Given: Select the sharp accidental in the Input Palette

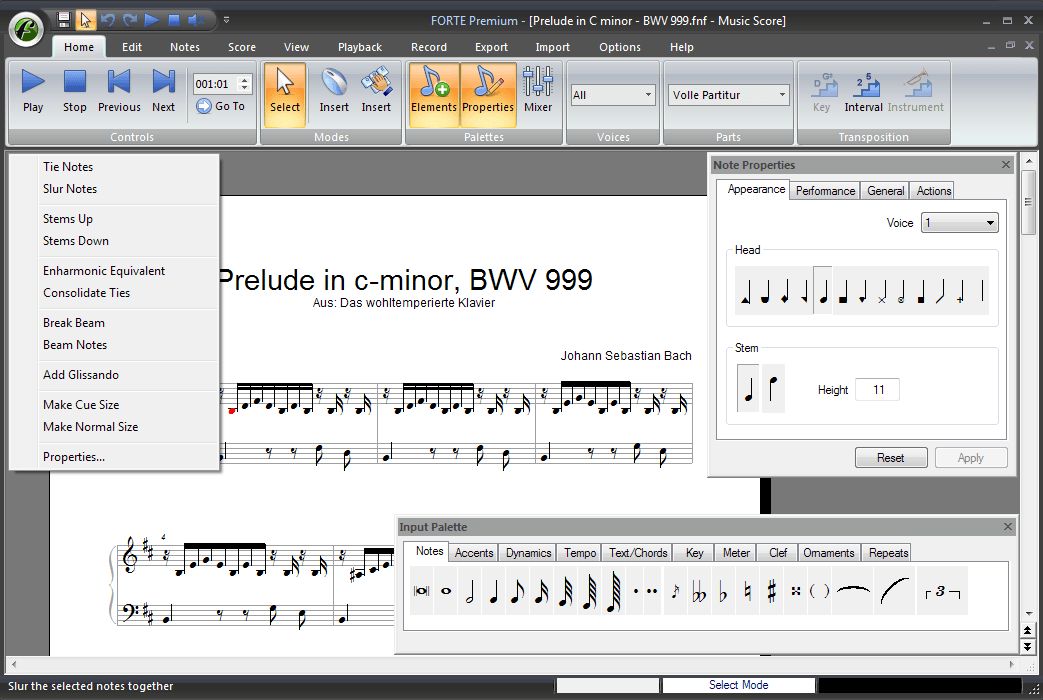Looking at the screenshot, I should (x=772, y=590).
